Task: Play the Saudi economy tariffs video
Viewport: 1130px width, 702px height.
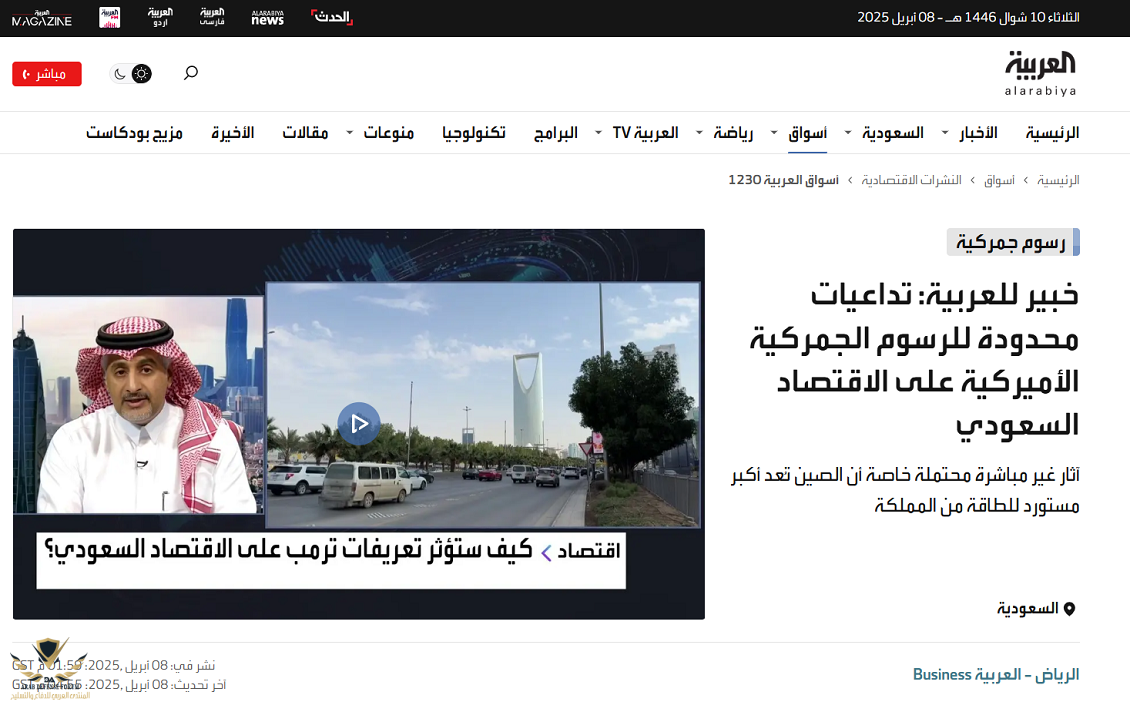Action: pyautogui.click(x=358, y=423)
